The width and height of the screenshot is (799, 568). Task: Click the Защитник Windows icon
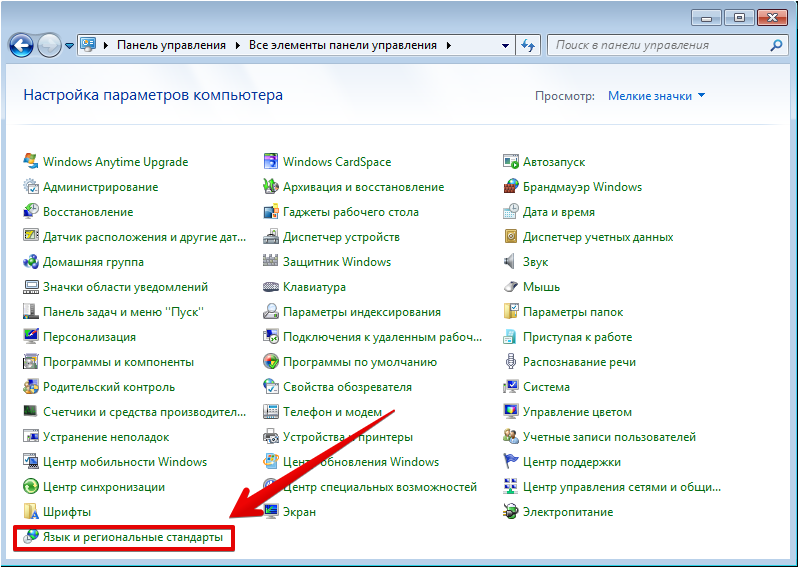[x=271, y=261]
